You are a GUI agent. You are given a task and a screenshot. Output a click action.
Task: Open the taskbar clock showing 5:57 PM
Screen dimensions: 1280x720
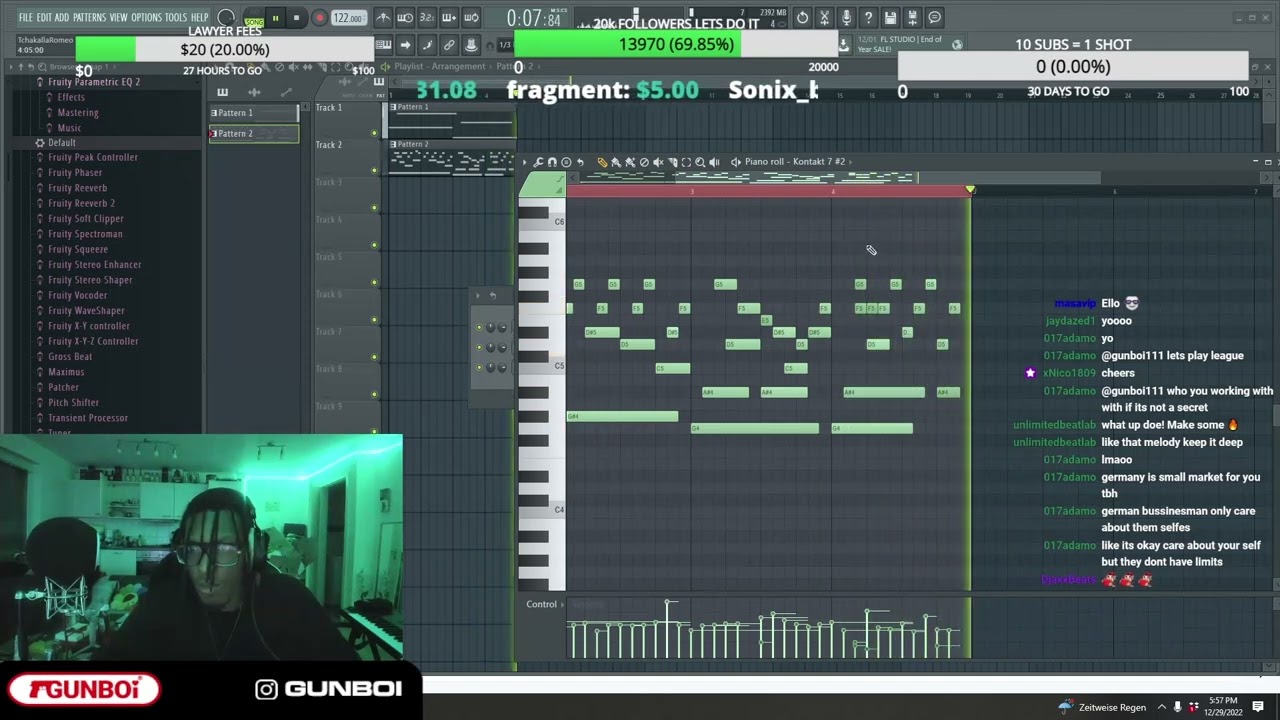[x=1223, y=707]
